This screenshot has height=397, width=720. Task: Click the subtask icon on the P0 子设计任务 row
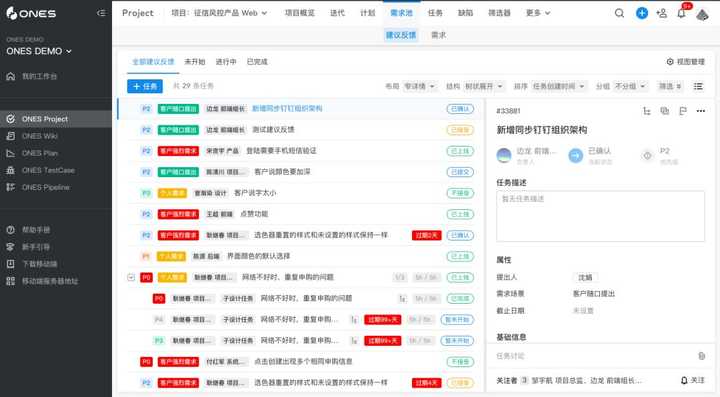[402, 299]
